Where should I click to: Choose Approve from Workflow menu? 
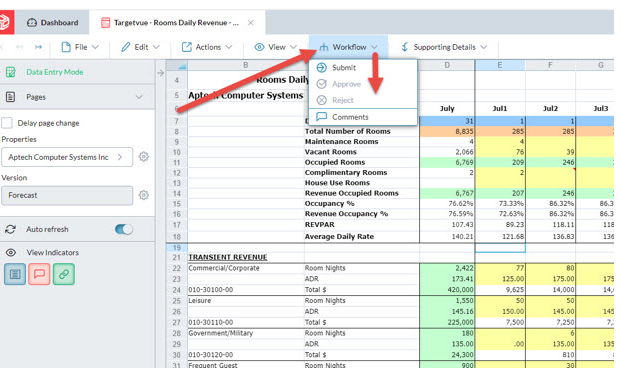(363, 84)
